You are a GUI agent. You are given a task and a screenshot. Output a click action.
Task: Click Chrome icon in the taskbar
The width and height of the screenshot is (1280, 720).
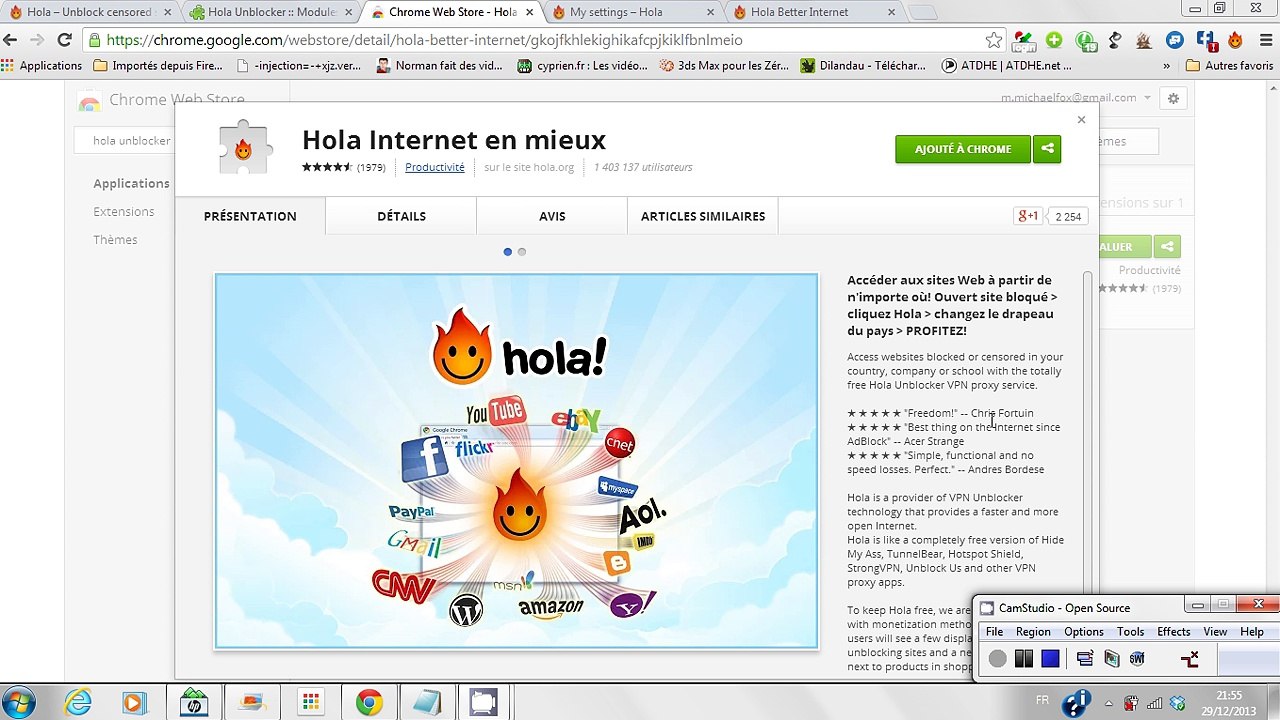[x=369, y=702]
